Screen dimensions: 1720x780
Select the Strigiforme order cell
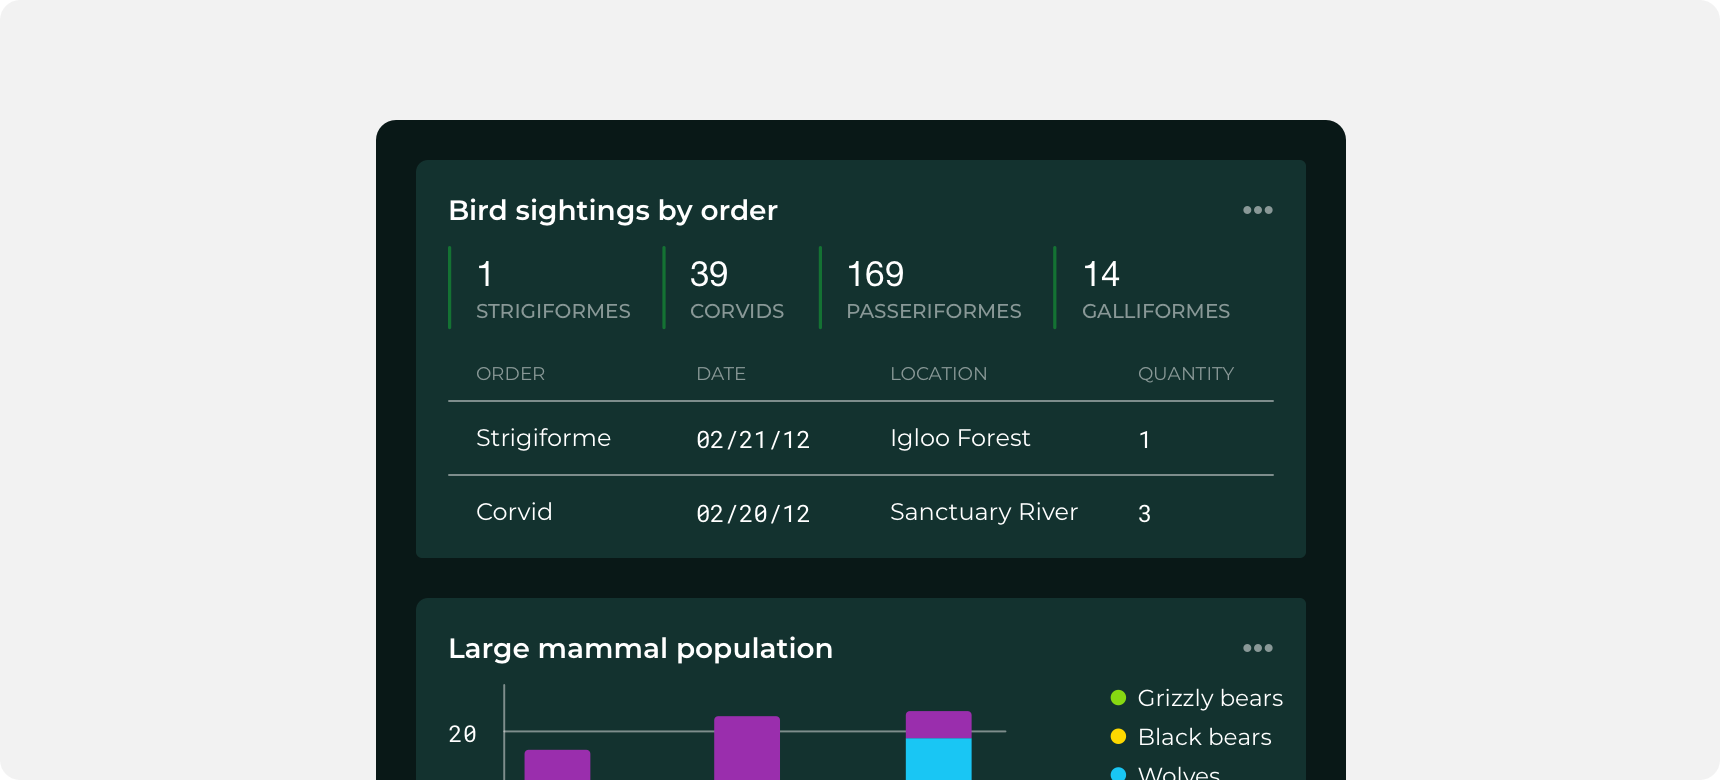pos(543,438)
